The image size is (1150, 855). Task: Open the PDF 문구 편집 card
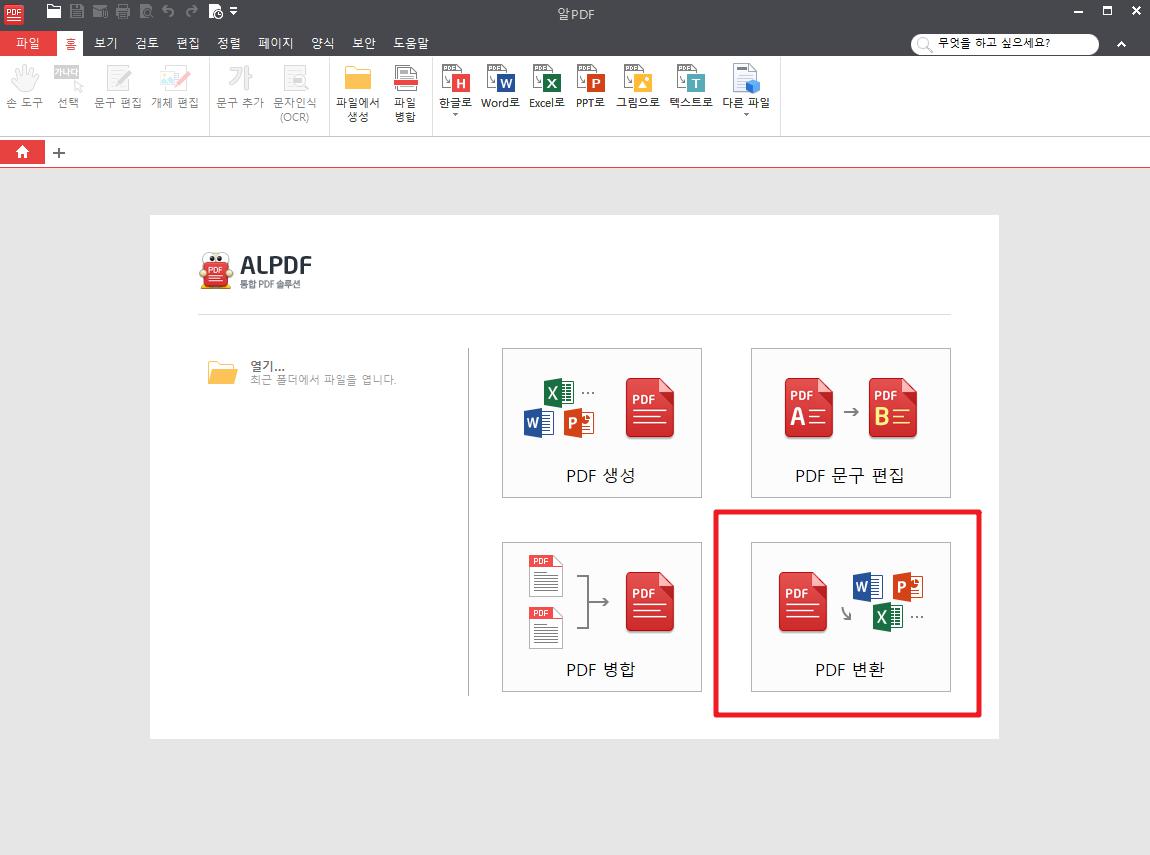[851, 423]
